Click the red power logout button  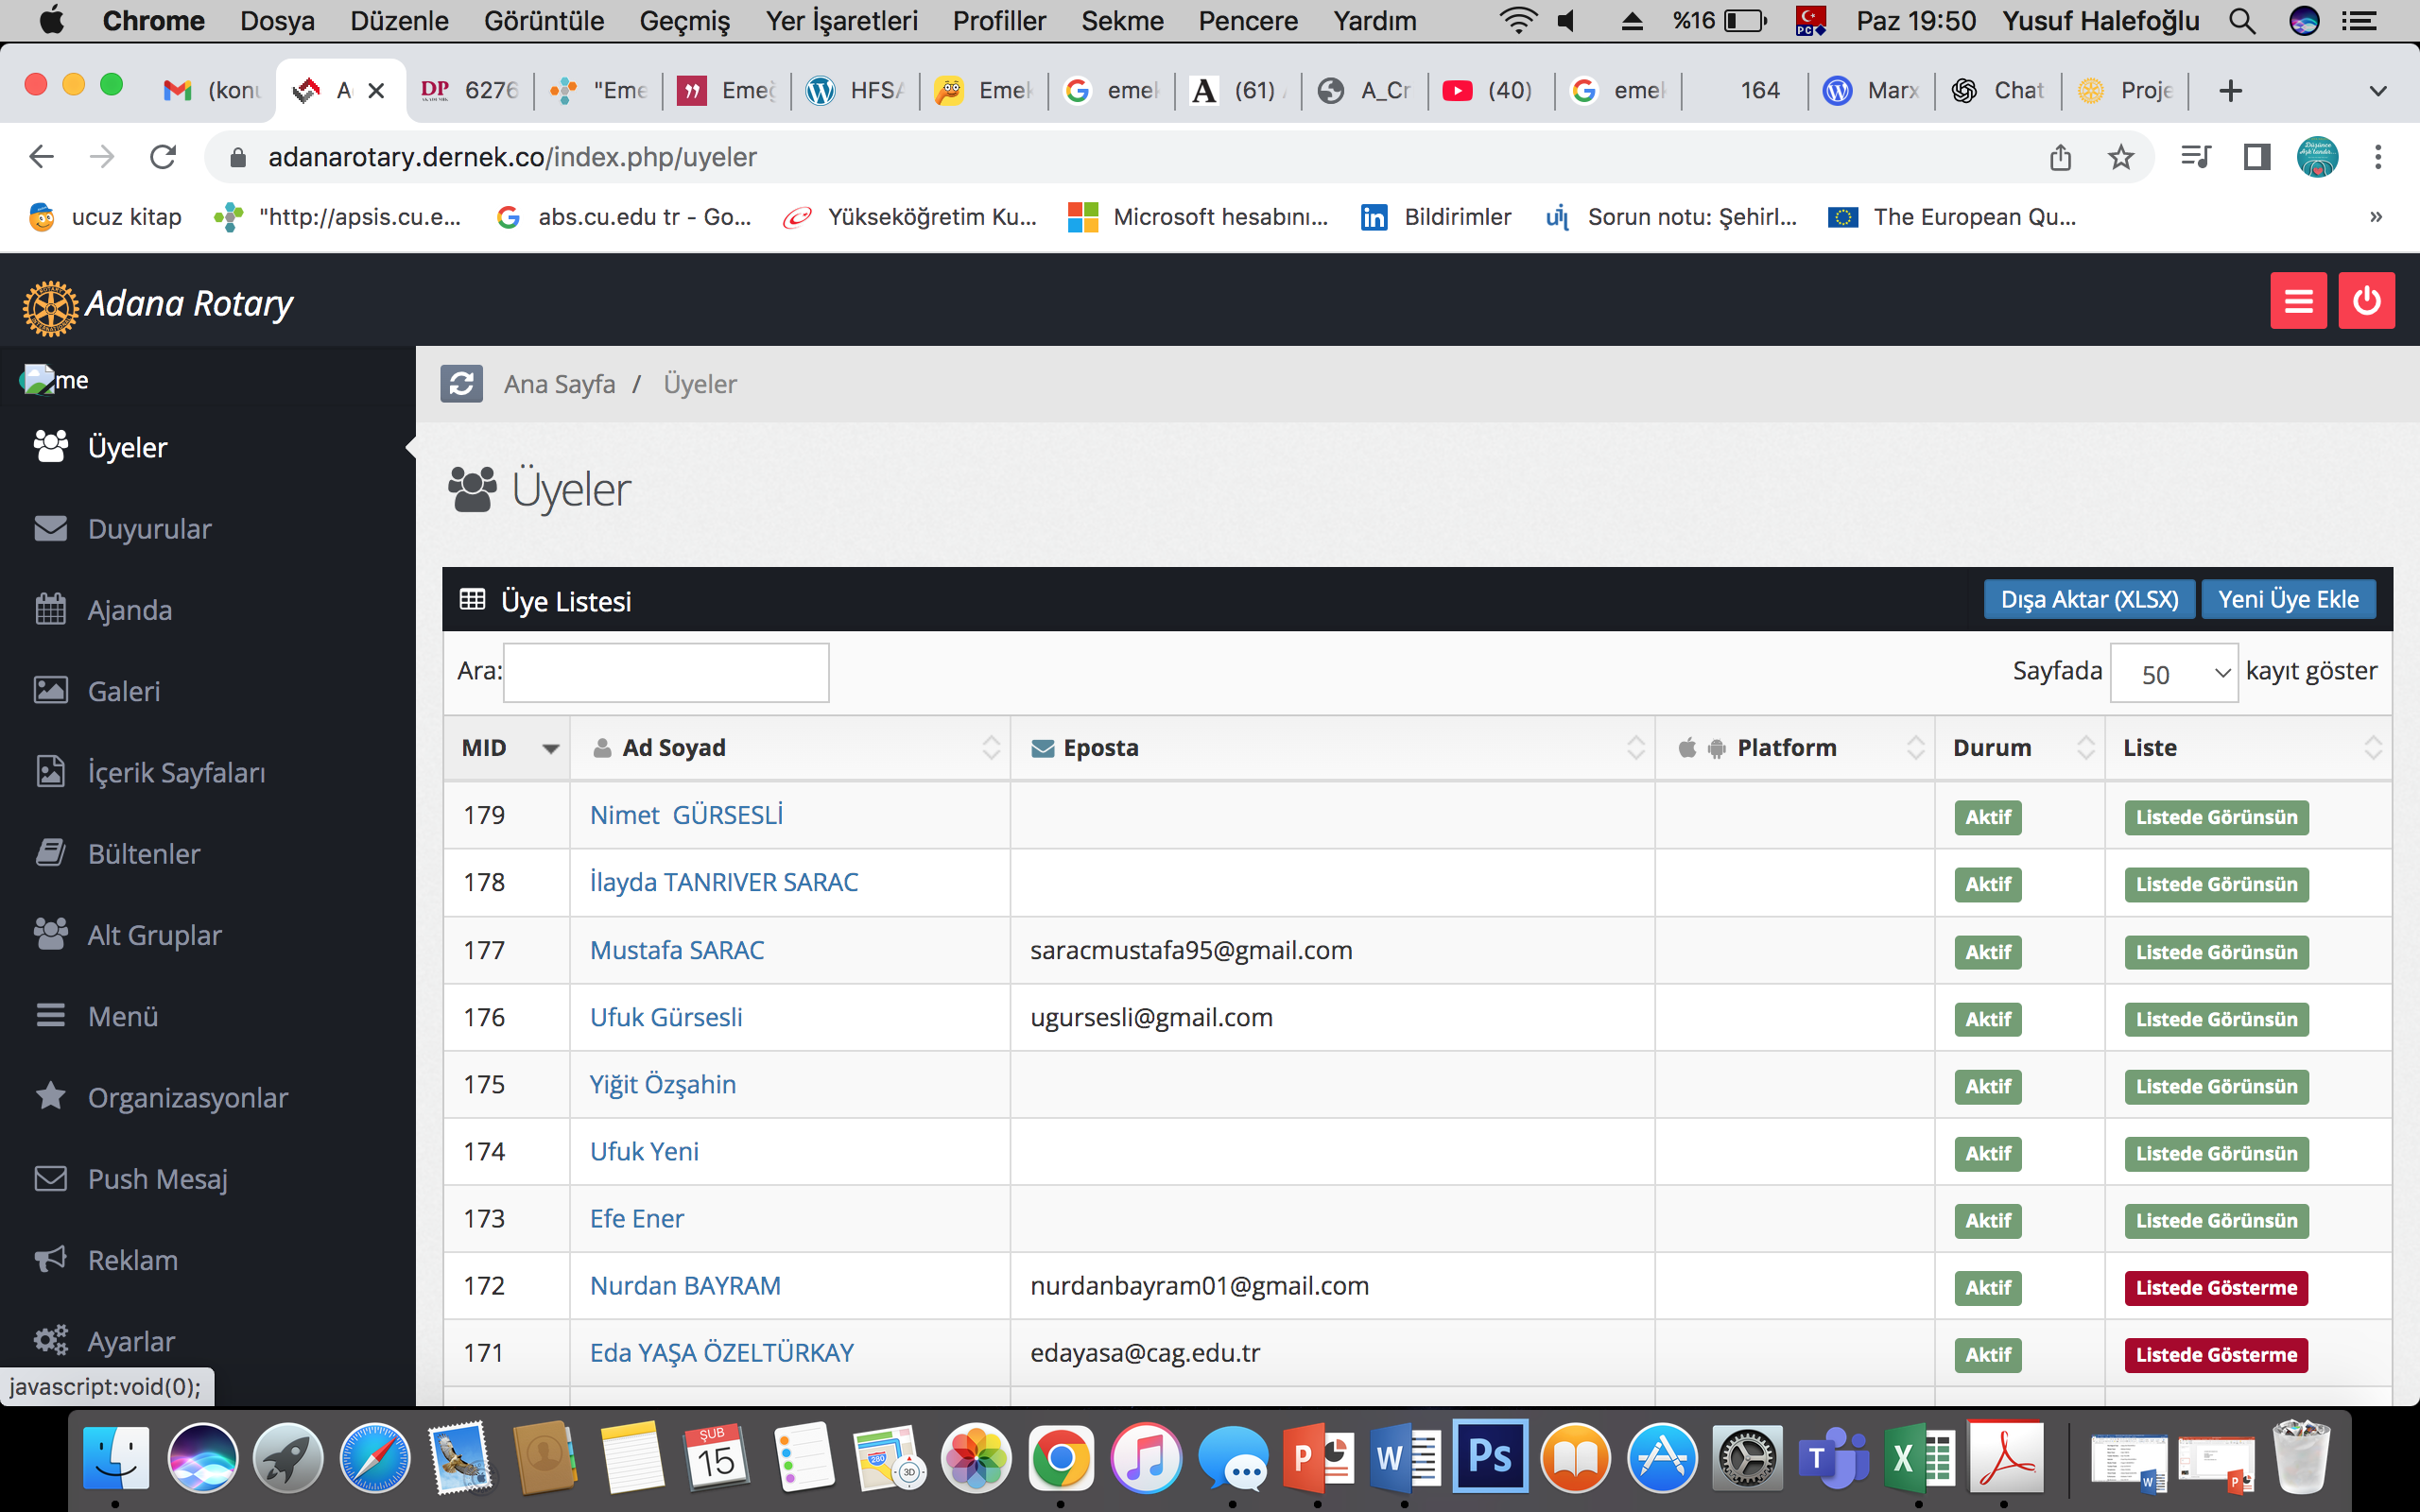click(2366, 301)
